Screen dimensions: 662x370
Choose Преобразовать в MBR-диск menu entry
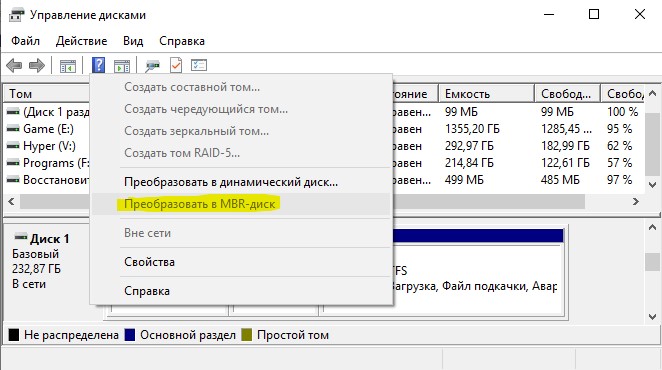[241, 204]
